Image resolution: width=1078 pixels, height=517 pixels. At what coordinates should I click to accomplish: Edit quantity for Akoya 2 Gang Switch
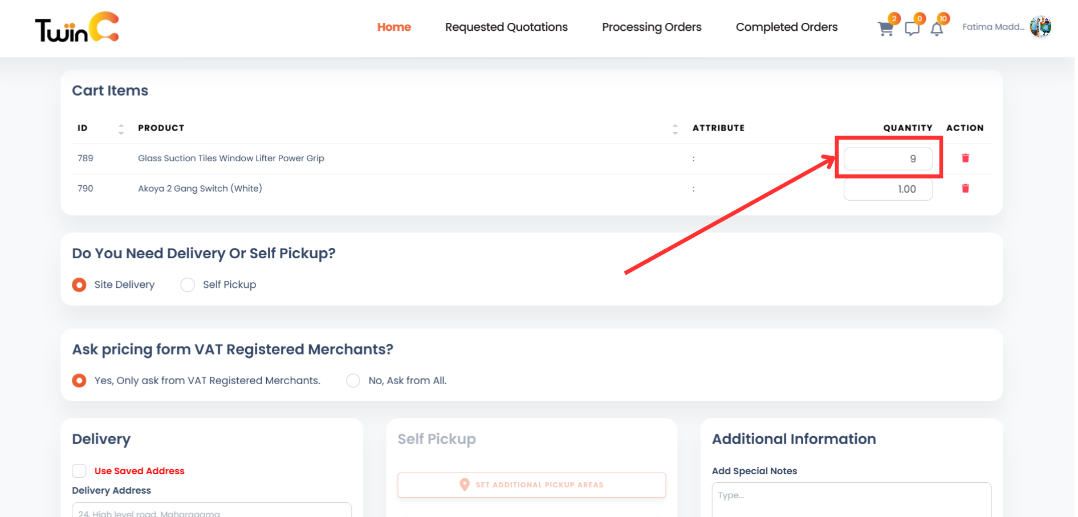[x=888, y=189]
